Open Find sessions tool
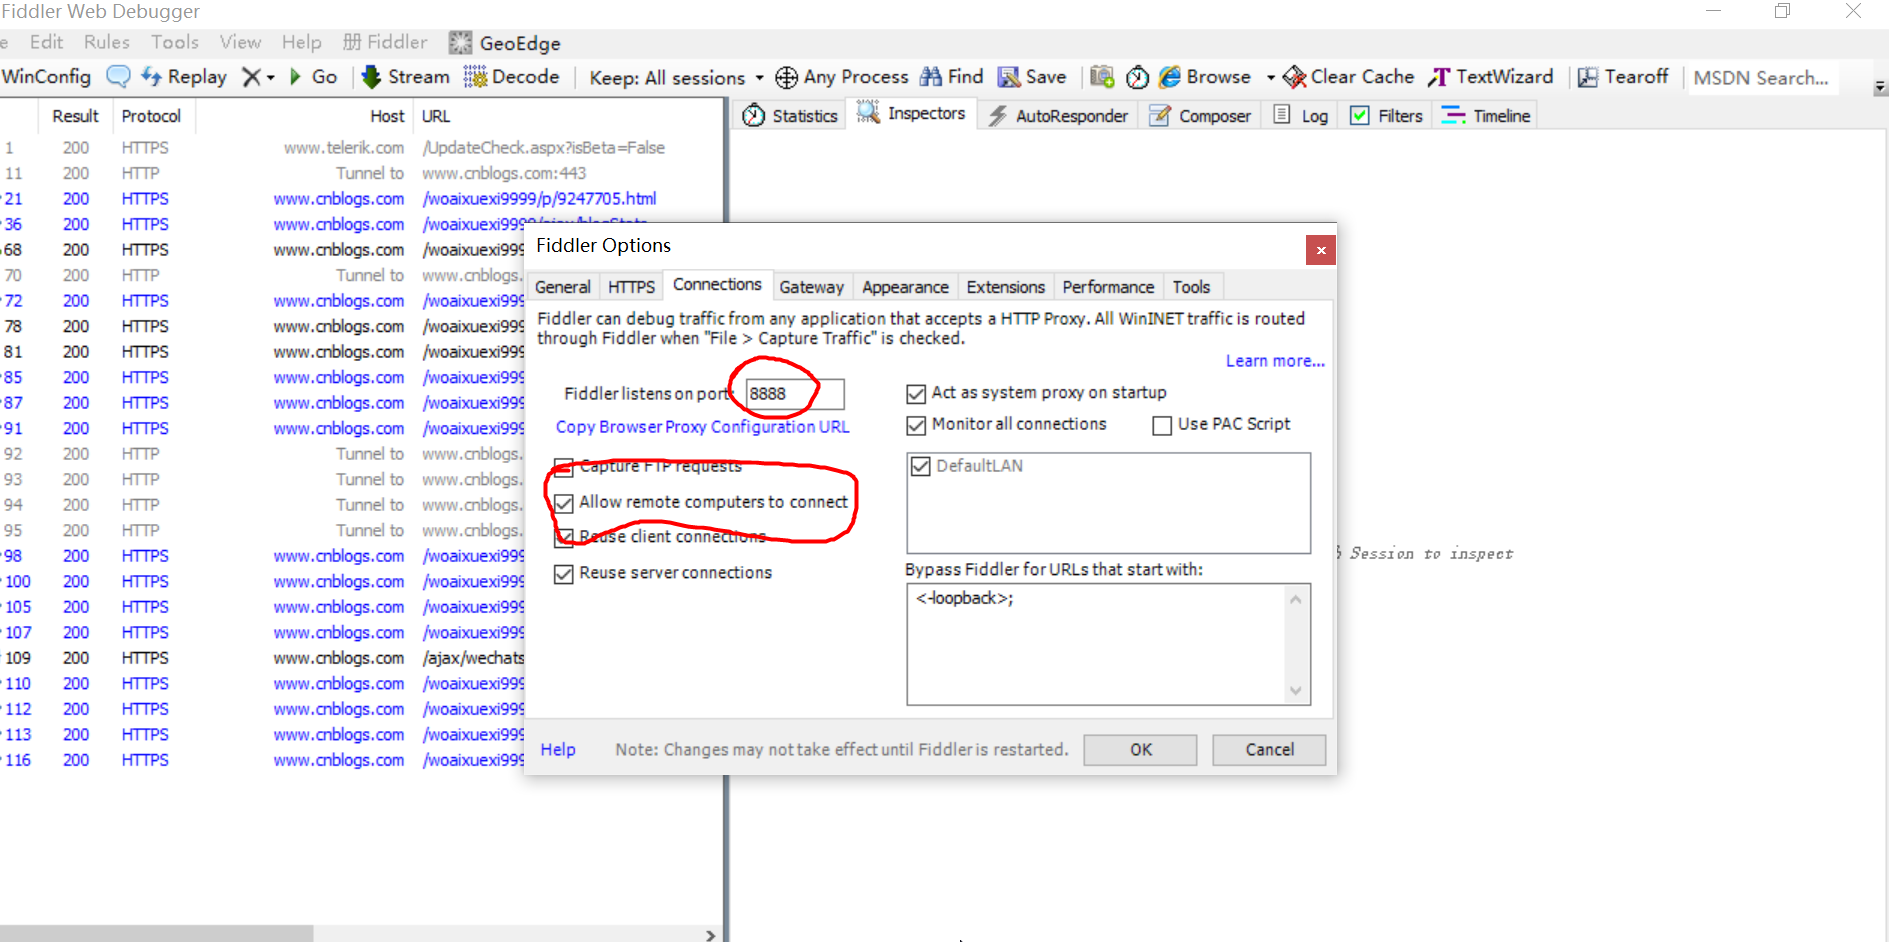 point(952,77)
